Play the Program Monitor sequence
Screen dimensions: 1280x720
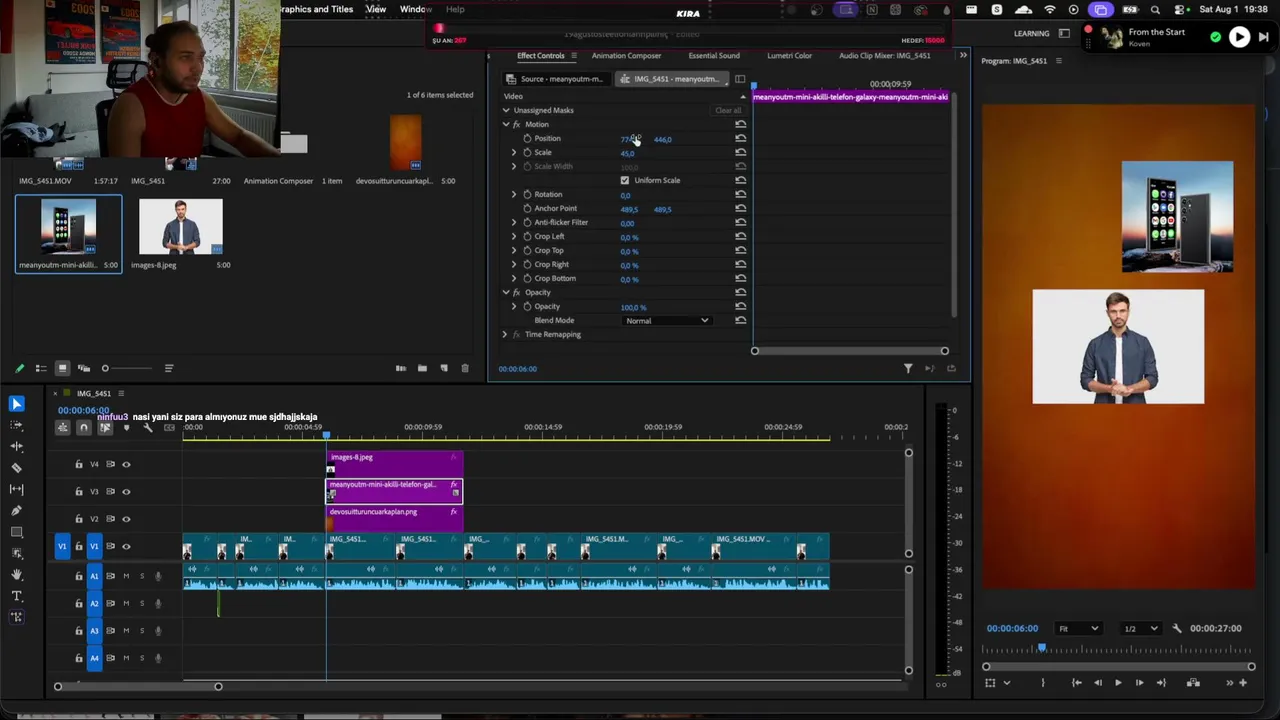click(x=1118, y=683)
